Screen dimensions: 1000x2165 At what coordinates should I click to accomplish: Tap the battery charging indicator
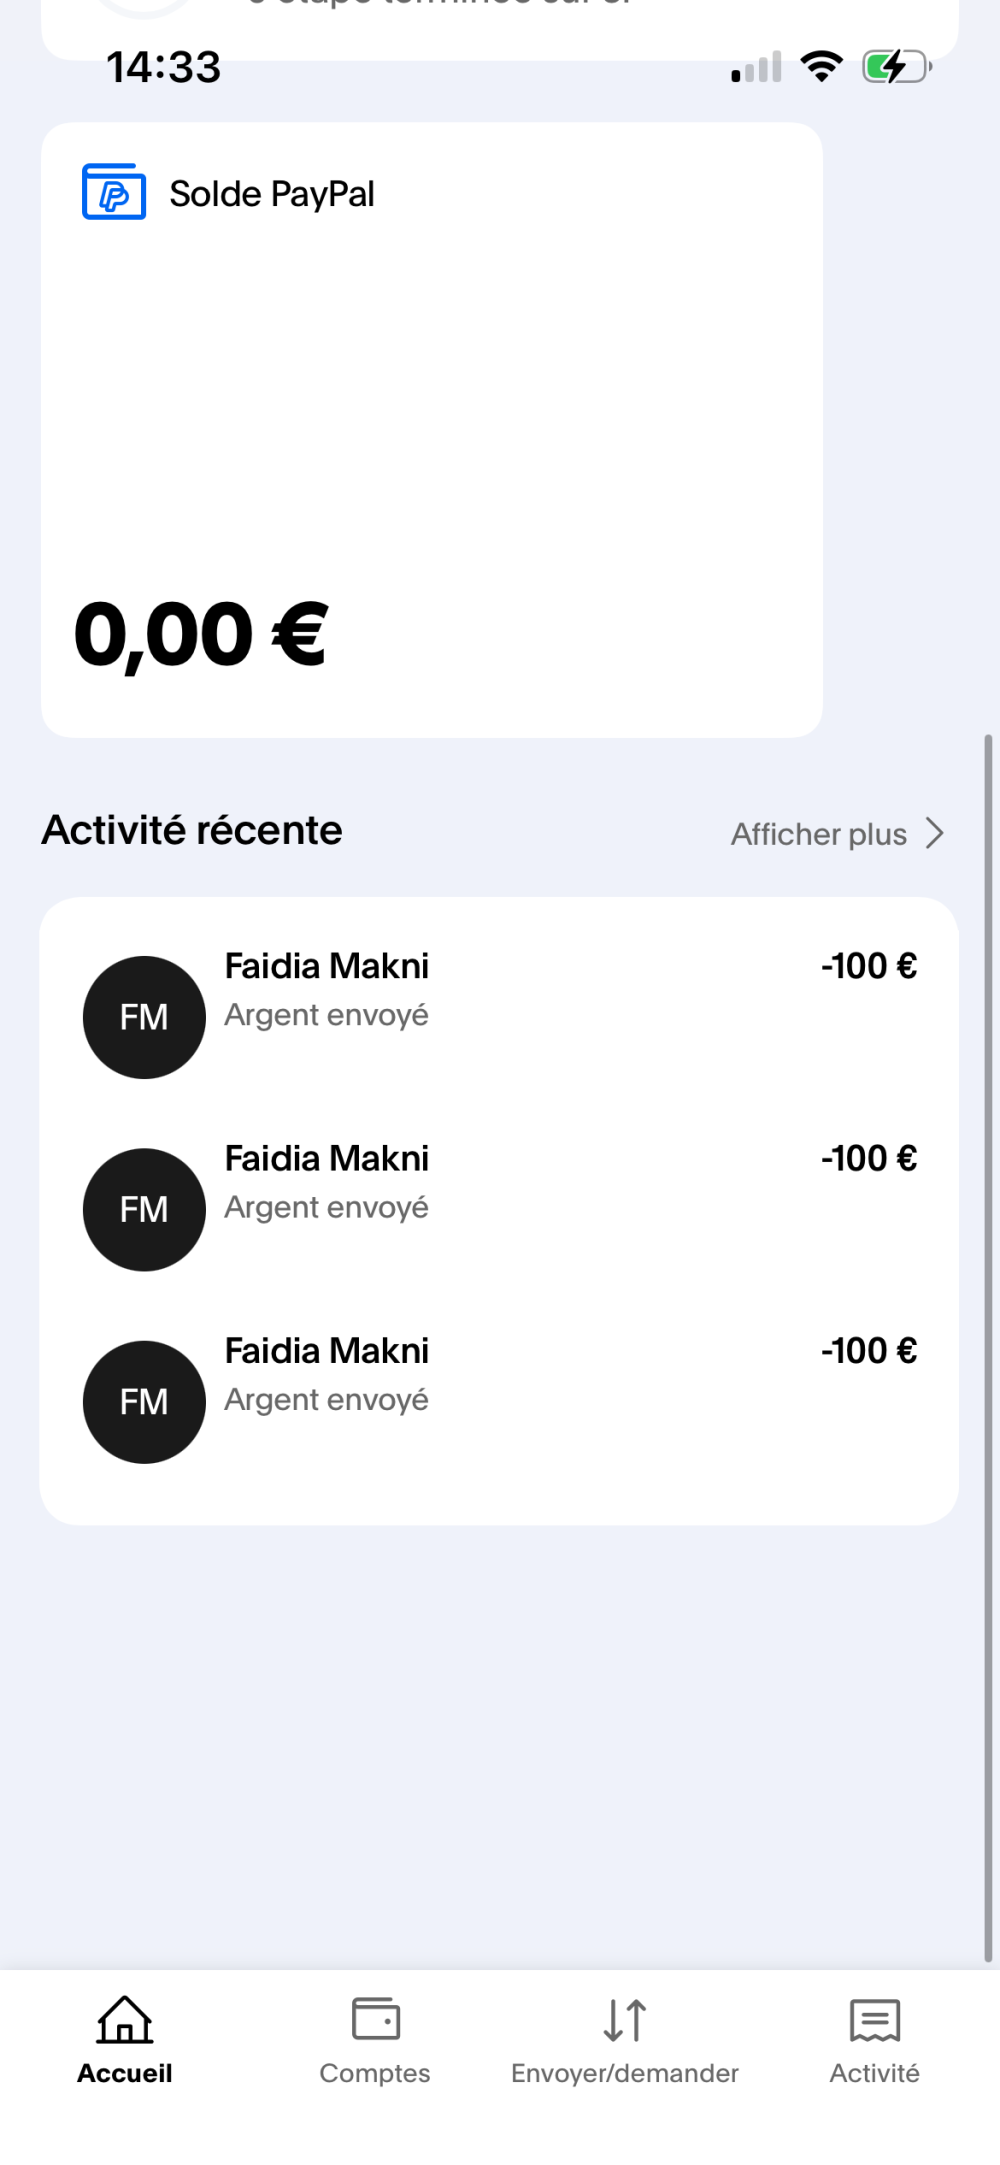click(896, 67)
